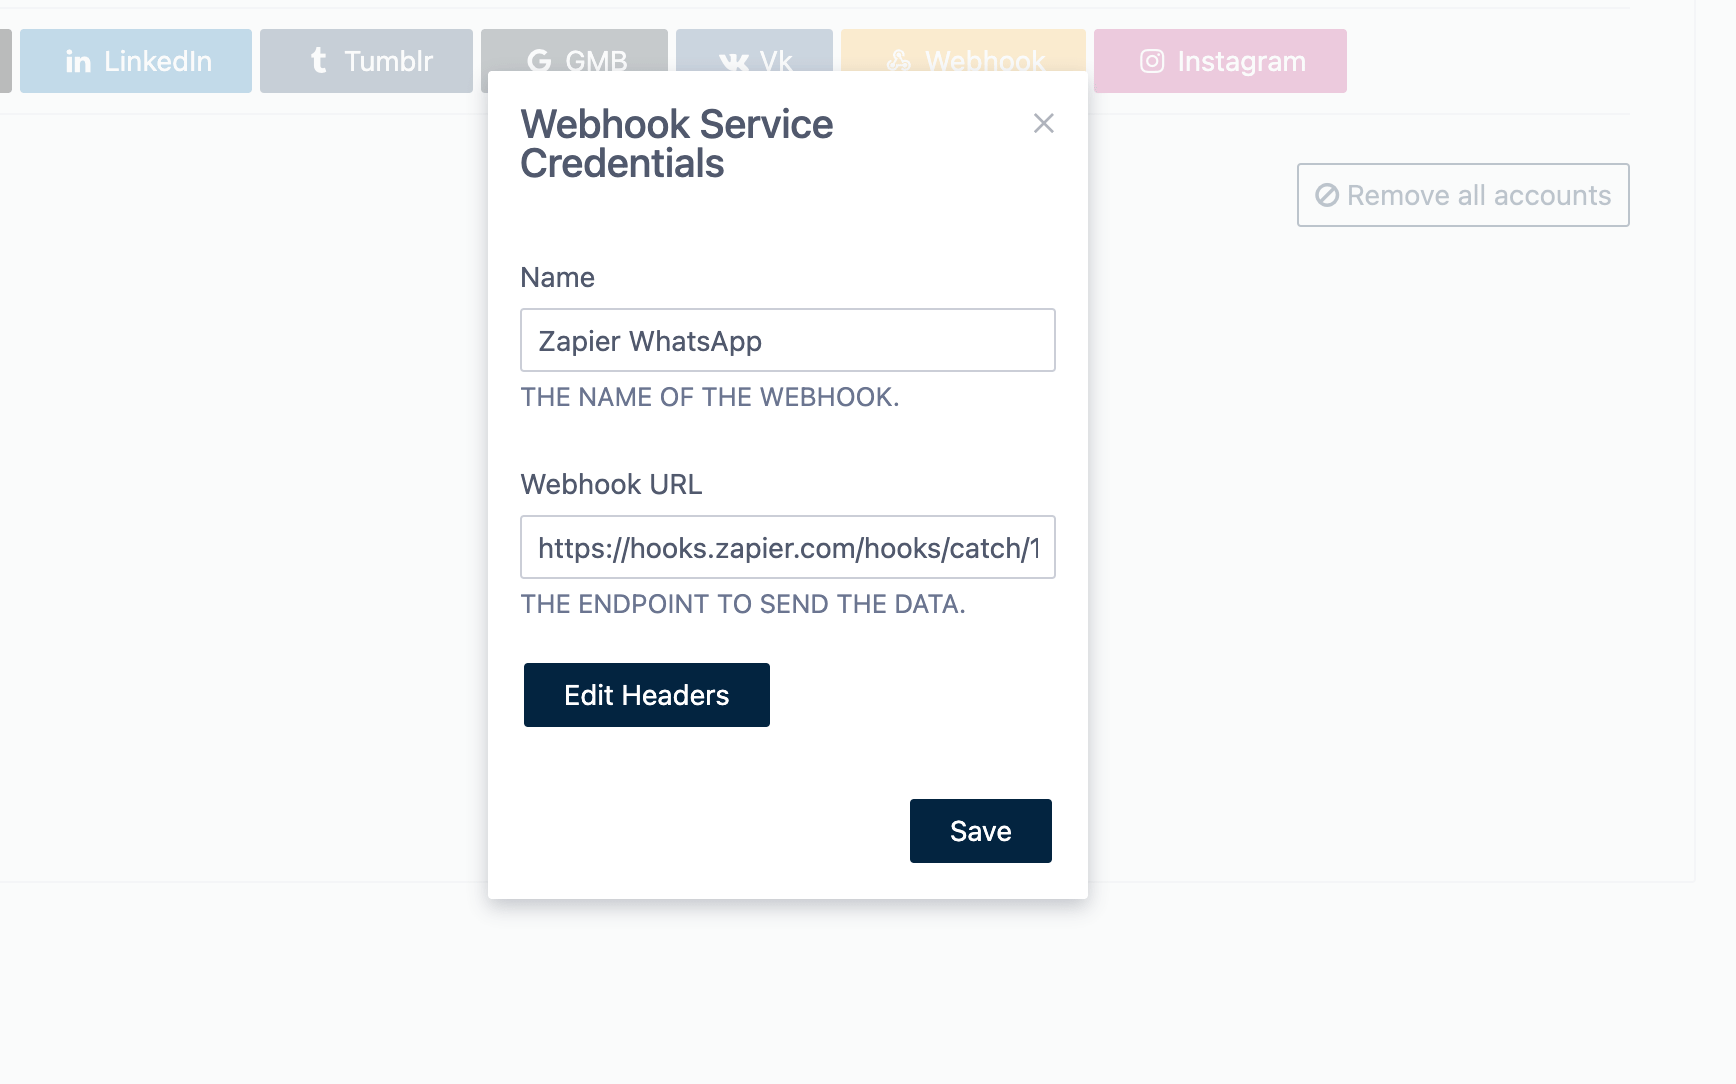1736x1084 pixels.
Task: Click into the Webhook URL field
Action: click(x=788, y=548)
